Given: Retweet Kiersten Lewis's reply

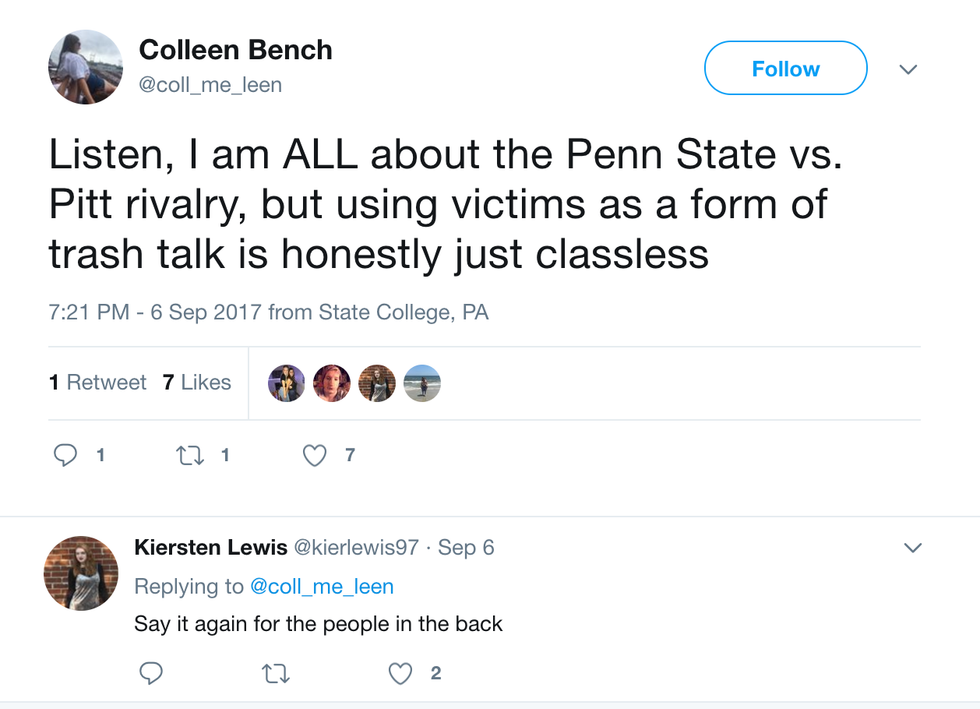Looking at the screenshot, I should (x=275, y=674).
